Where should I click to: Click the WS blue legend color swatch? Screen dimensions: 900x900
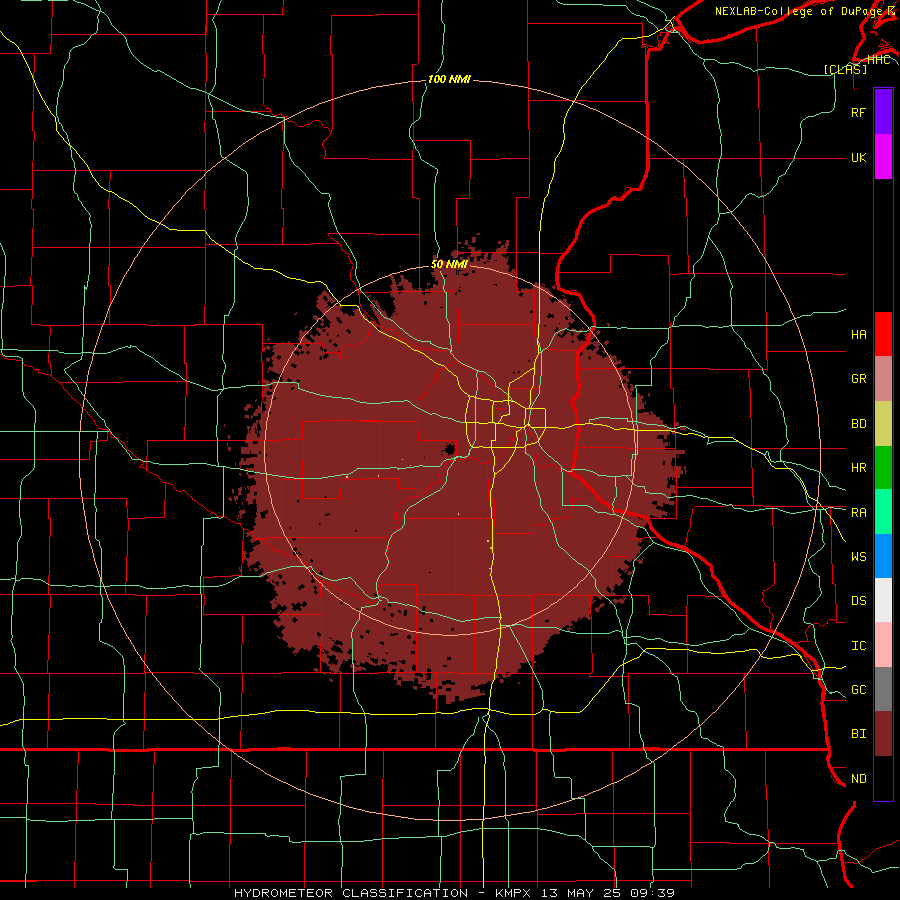coord(883,556)
